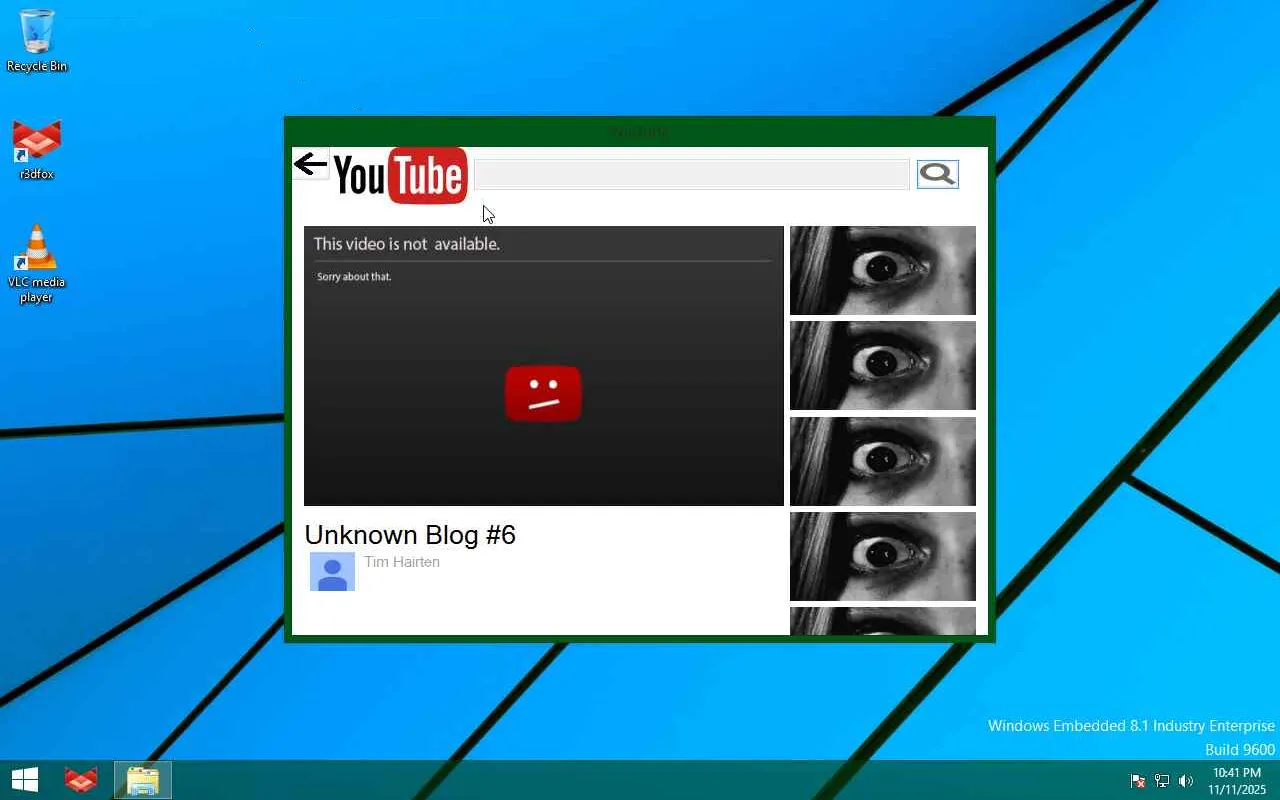
Task: Select the r3dfox desktop shortcut
Action: coord(37,150)
